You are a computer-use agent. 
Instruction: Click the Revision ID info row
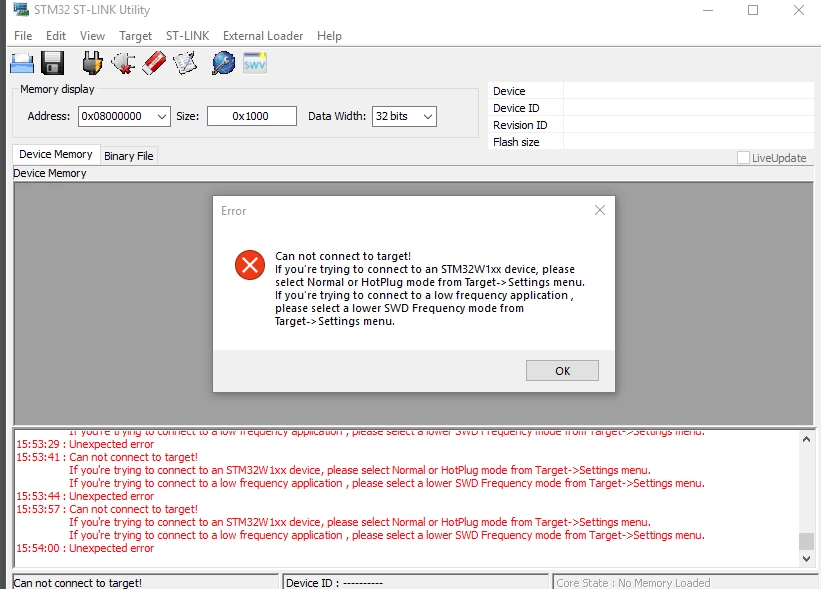pos(651,125)
